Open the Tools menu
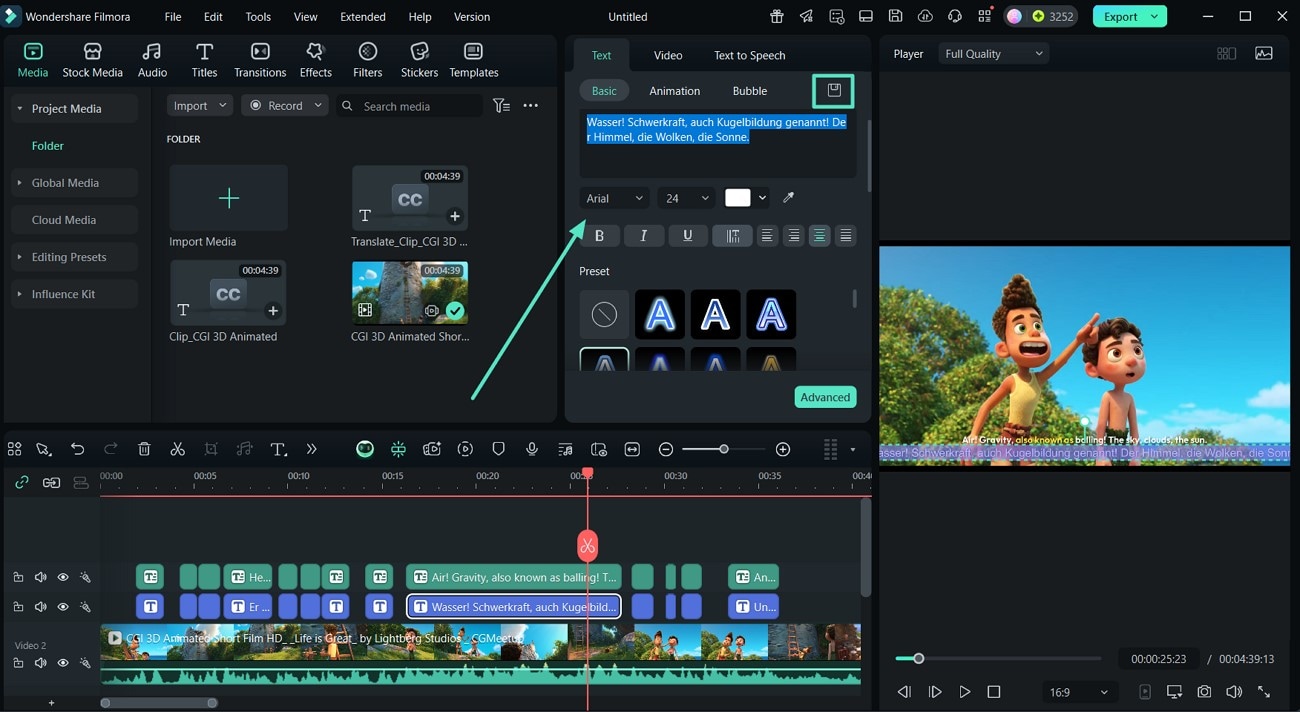 (258, 17)
